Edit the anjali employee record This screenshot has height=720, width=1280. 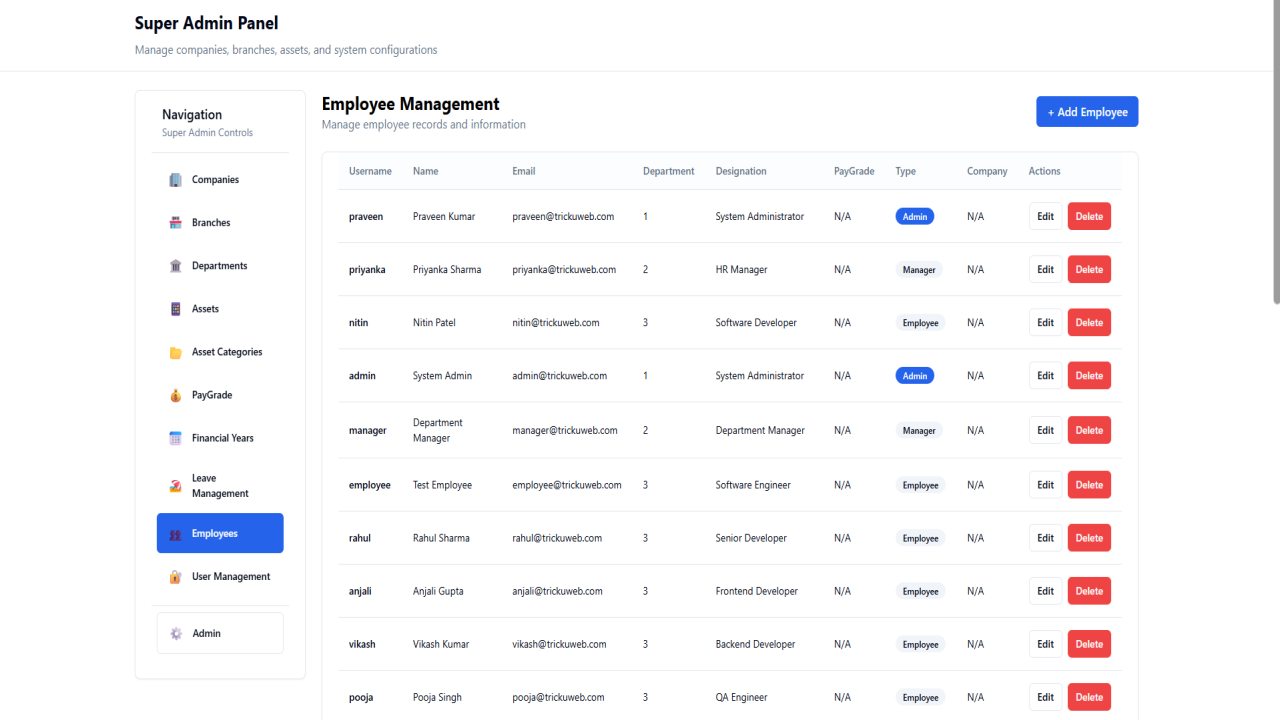(x=1045, y=591)
